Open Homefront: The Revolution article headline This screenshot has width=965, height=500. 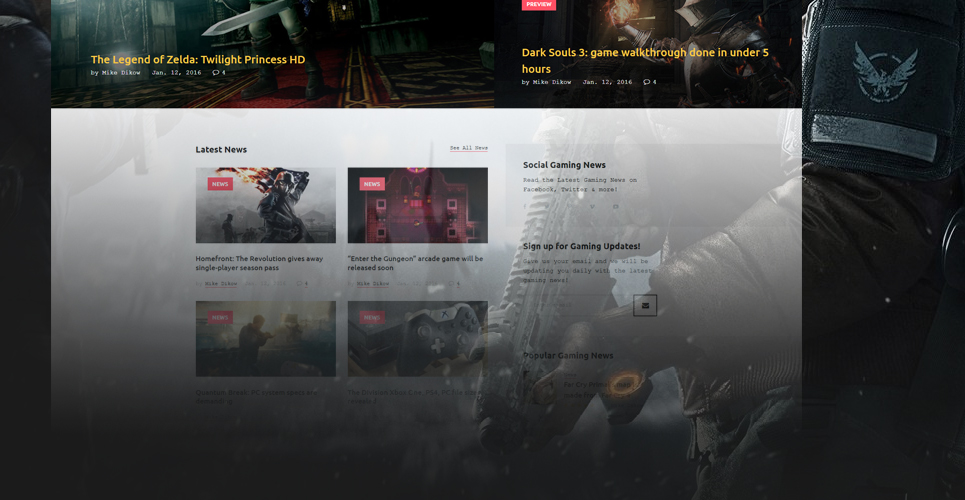click(259, 264)
